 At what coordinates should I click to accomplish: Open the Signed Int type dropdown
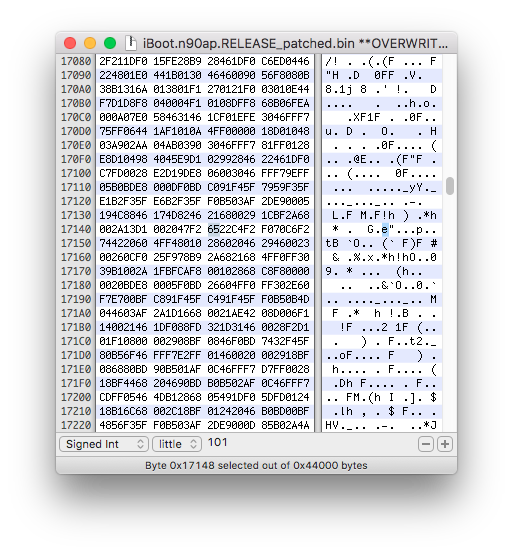pyautogui.click(x=104, y=444)
